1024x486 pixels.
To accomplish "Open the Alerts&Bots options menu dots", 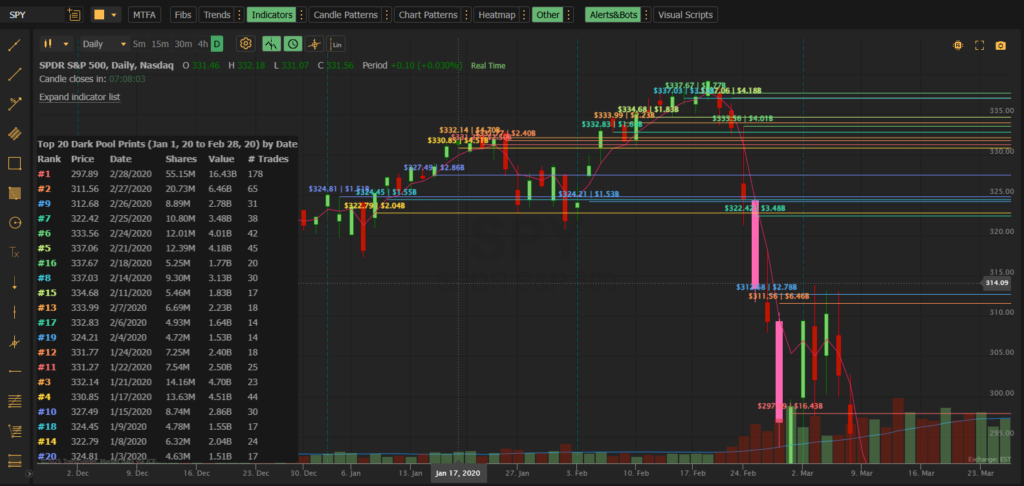I will click(x=647, y=14).
